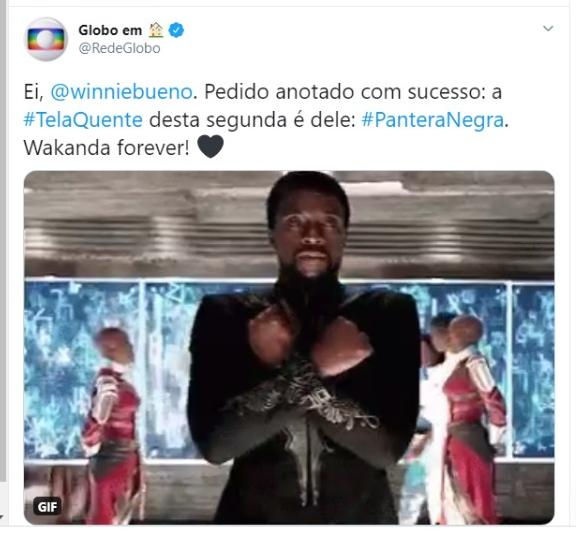Open the #TelaQuente hashtag
This screenshot has height=552, width=576.
[x=83, y=120]
